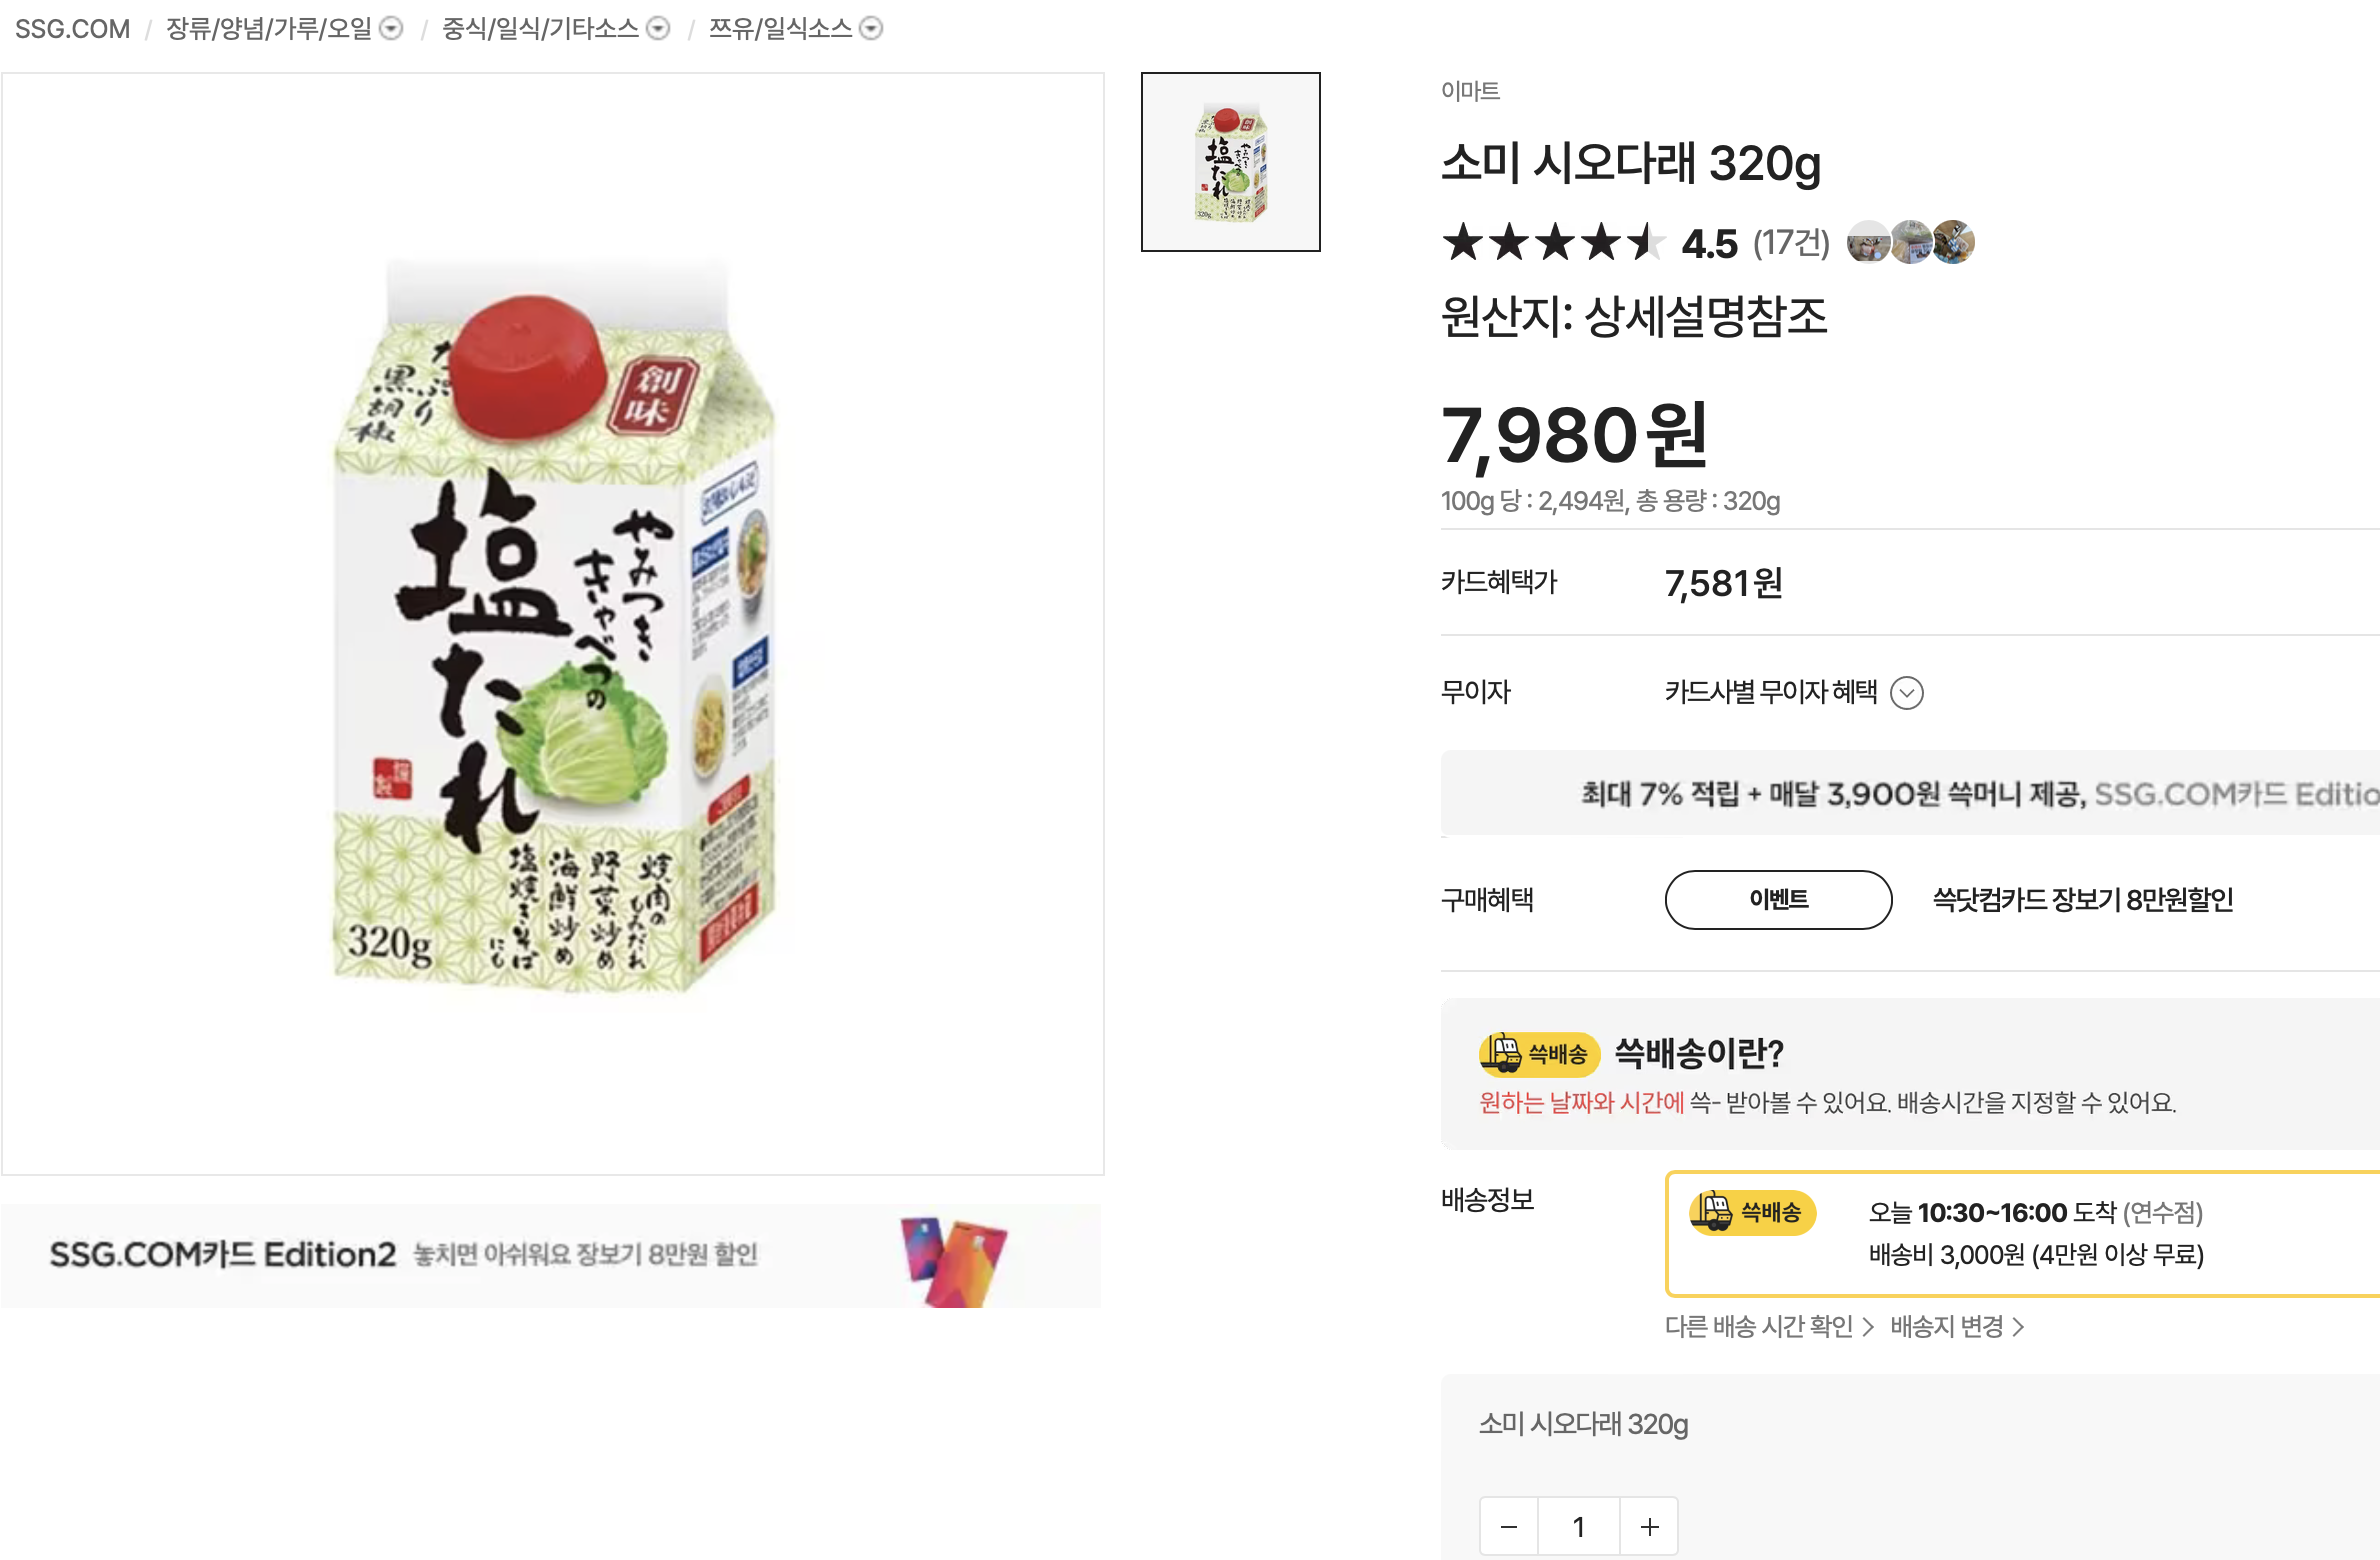Increase quantity with the plus button
The height and width of the screenshot is (1560, 2380).
(x=1649, y=1527)
